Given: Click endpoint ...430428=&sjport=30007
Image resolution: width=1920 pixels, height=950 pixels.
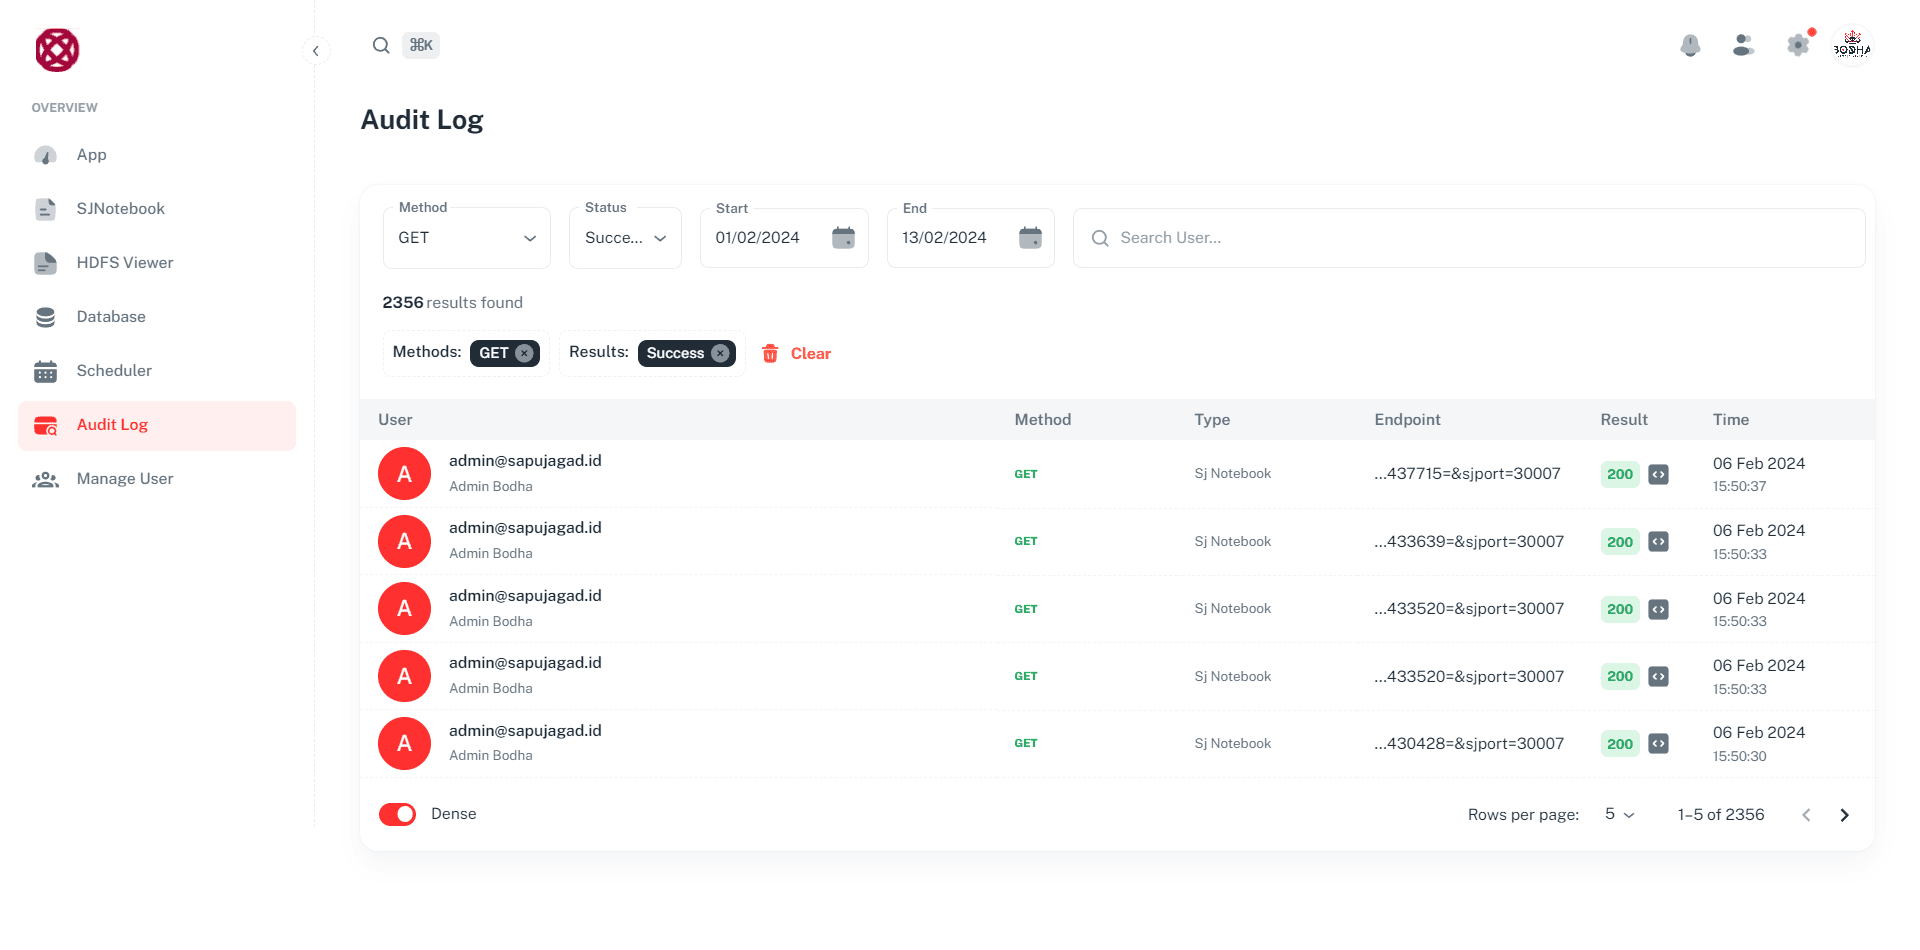Looking at the screenshot, I should pyautogui.click(x=1469, y=744).
